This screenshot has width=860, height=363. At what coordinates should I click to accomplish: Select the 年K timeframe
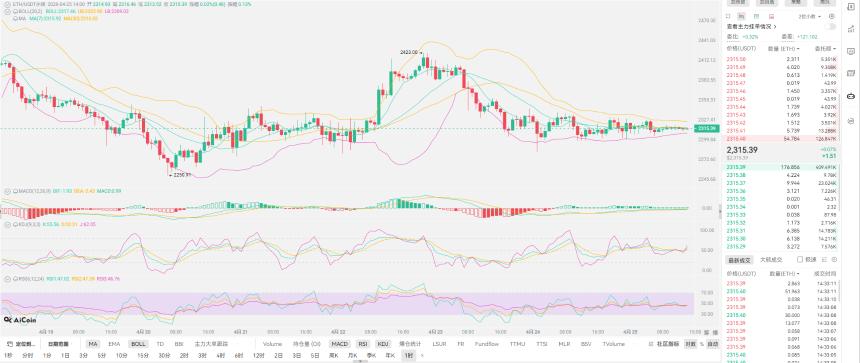[390, 355]
